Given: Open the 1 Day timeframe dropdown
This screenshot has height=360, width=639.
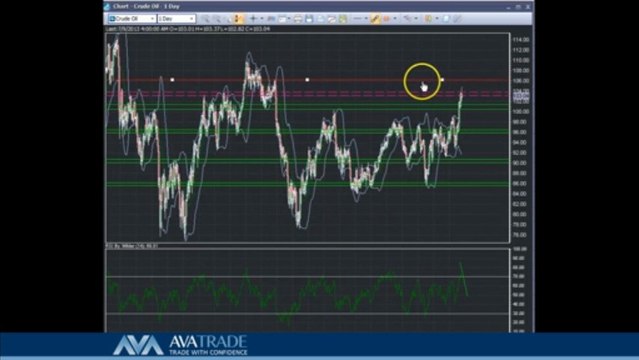Looking at the screenshot, I should click(x=176, y=19).
